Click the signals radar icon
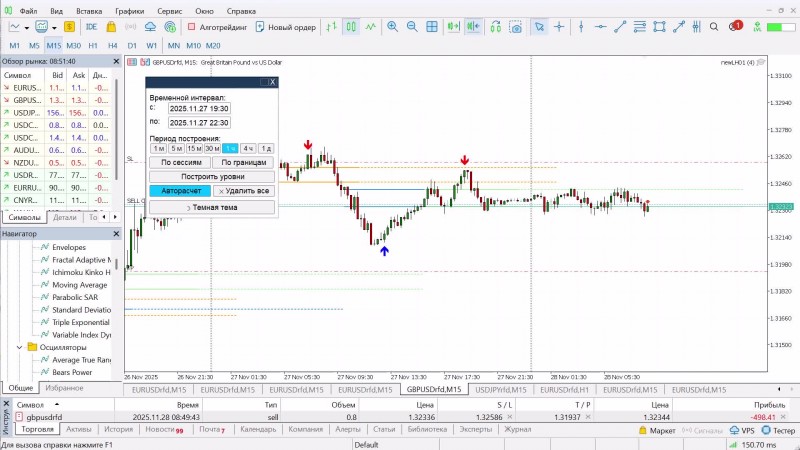 point(170,27)
